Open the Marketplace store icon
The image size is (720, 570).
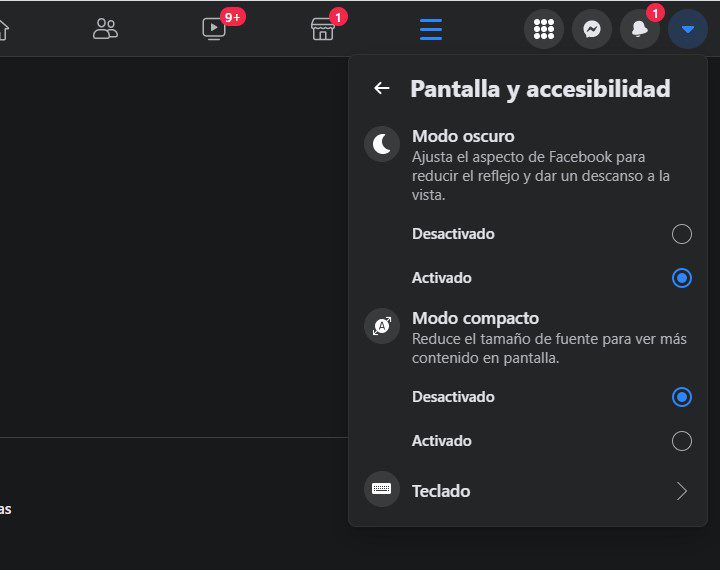322,29
